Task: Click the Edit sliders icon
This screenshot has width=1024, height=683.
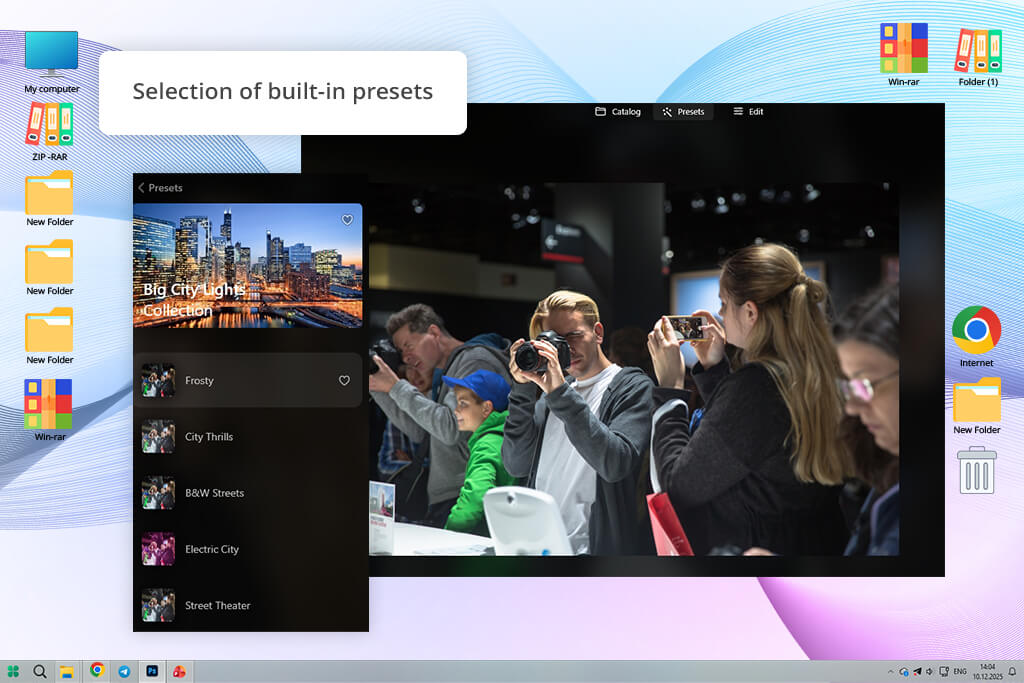Action: point(738,112)
